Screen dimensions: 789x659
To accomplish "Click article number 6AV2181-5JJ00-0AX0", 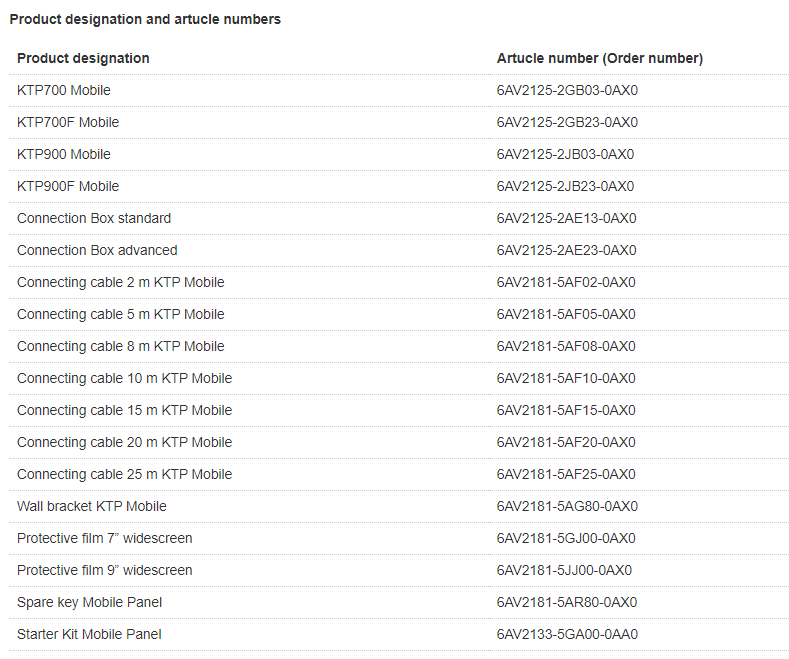I will pyautogui.click(x=564, y=570).
